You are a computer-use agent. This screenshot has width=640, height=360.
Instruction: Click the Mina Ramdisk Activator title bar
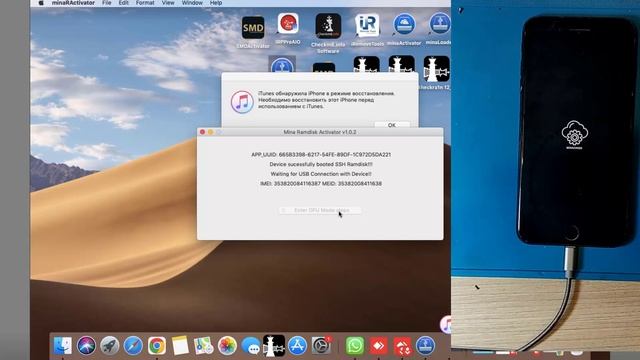coord(320,132)
